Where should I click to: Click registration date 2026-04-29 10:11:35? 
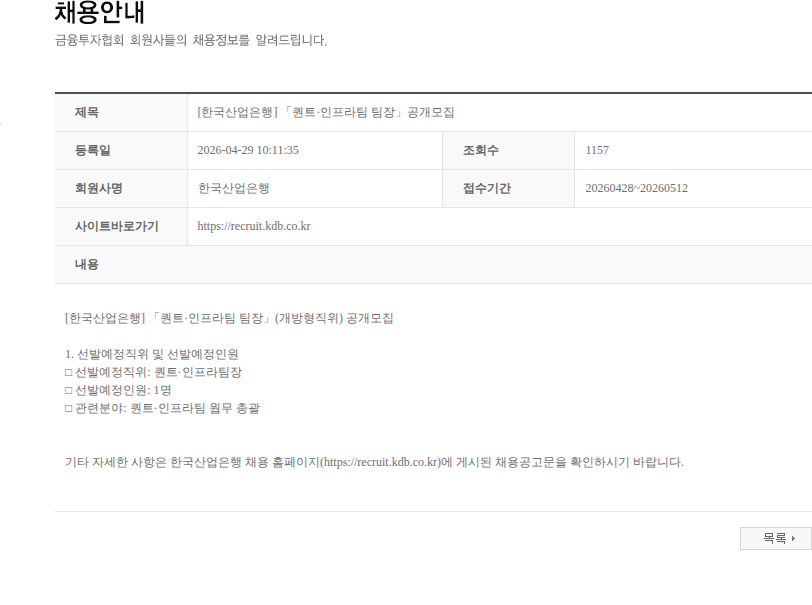coord(248,150)
